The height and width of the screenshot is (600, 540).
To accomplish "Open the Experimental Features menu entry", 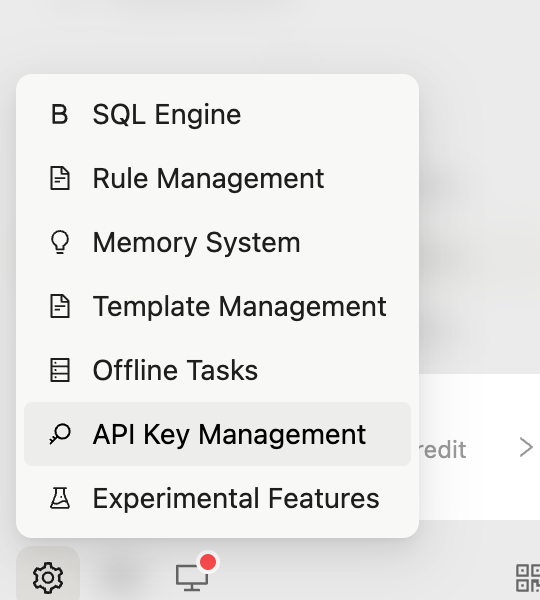I will click(217, 498).
